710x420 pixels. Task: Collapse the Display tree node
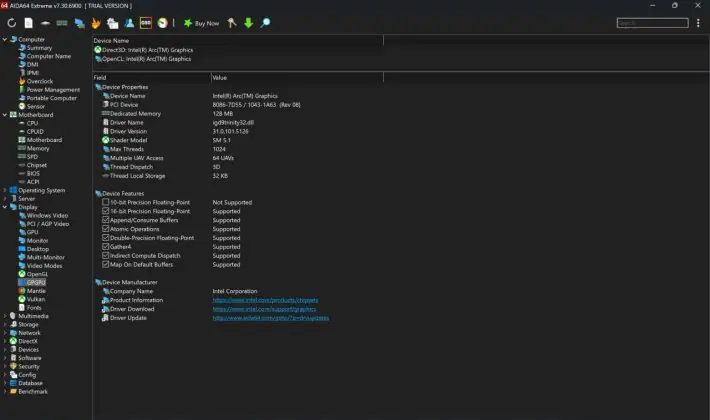pos(5,207)
